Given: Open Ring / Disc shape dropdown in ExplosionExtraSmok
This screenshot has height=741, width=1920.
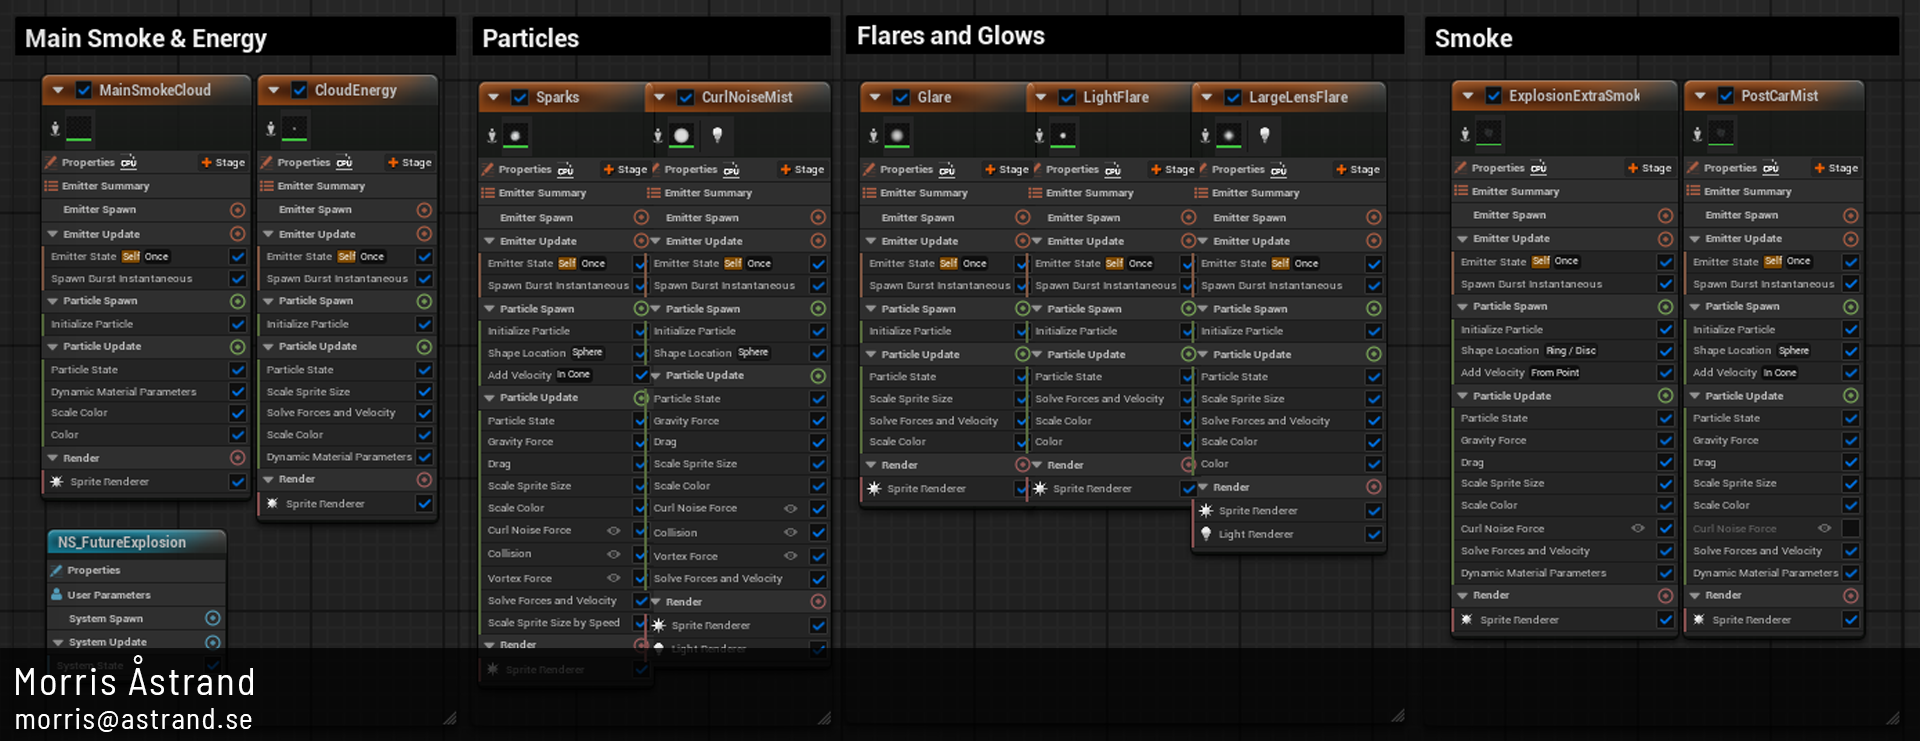Looking at the screenshot, I should point(1571,351).
